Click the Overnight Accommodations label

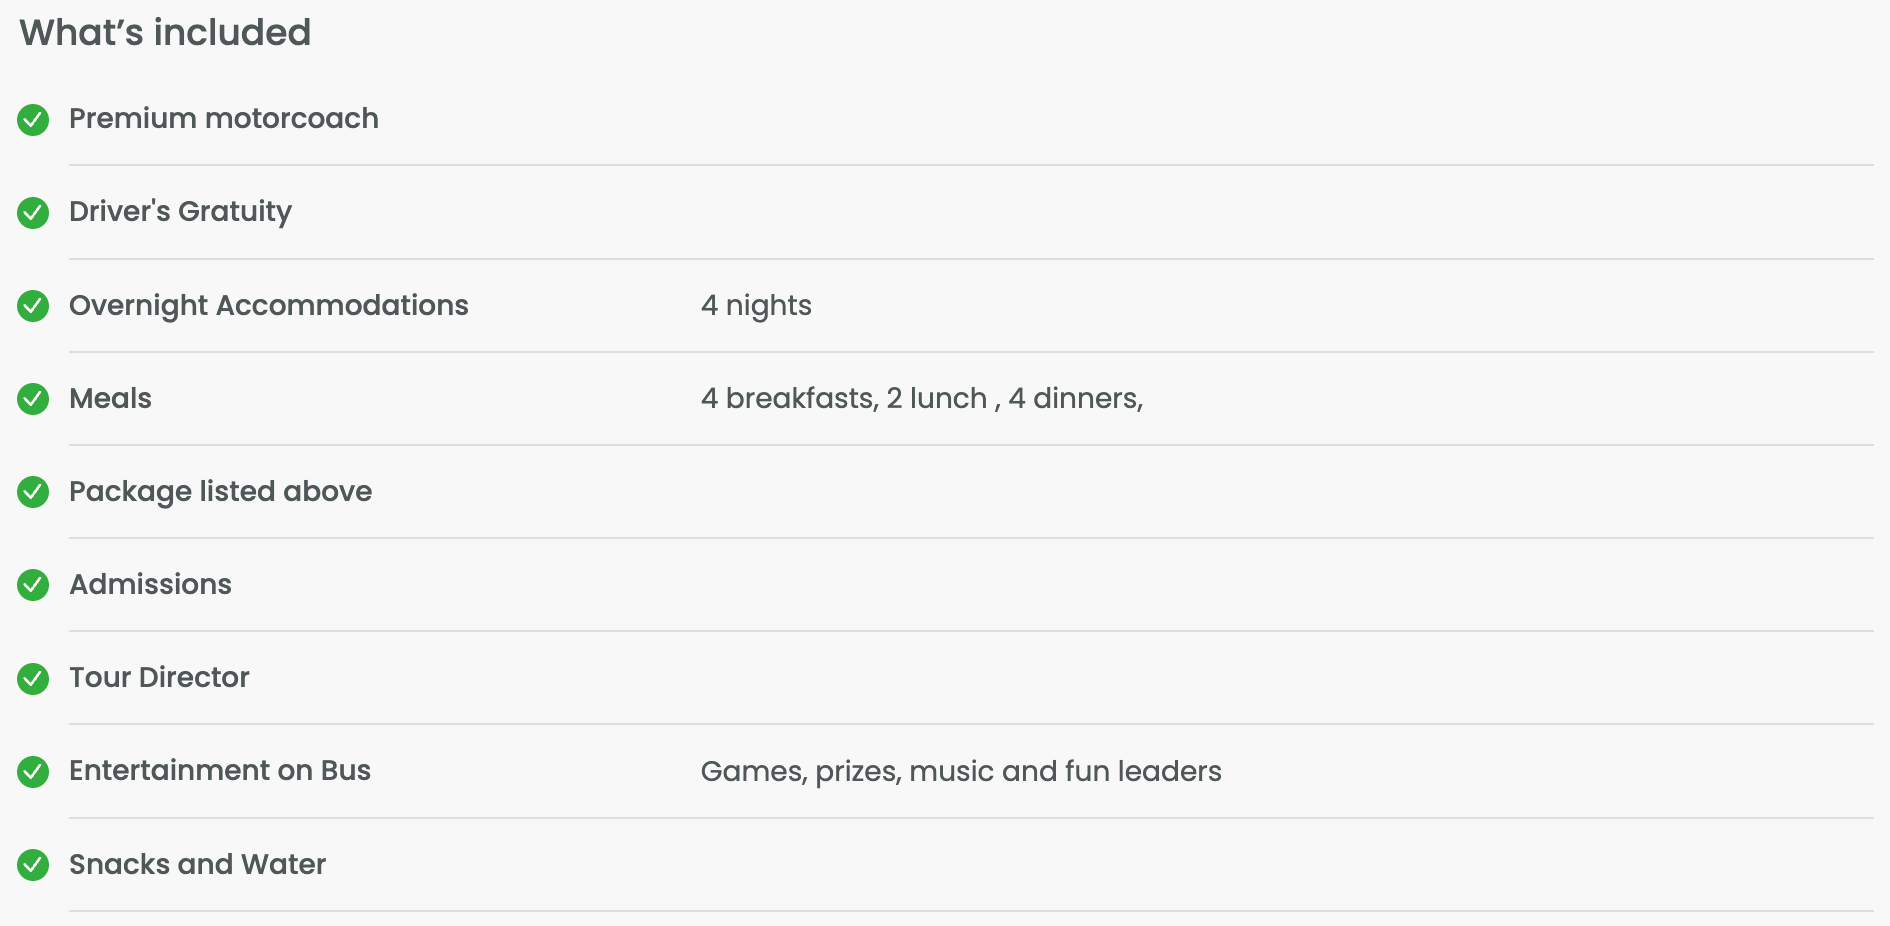(268, 305)
